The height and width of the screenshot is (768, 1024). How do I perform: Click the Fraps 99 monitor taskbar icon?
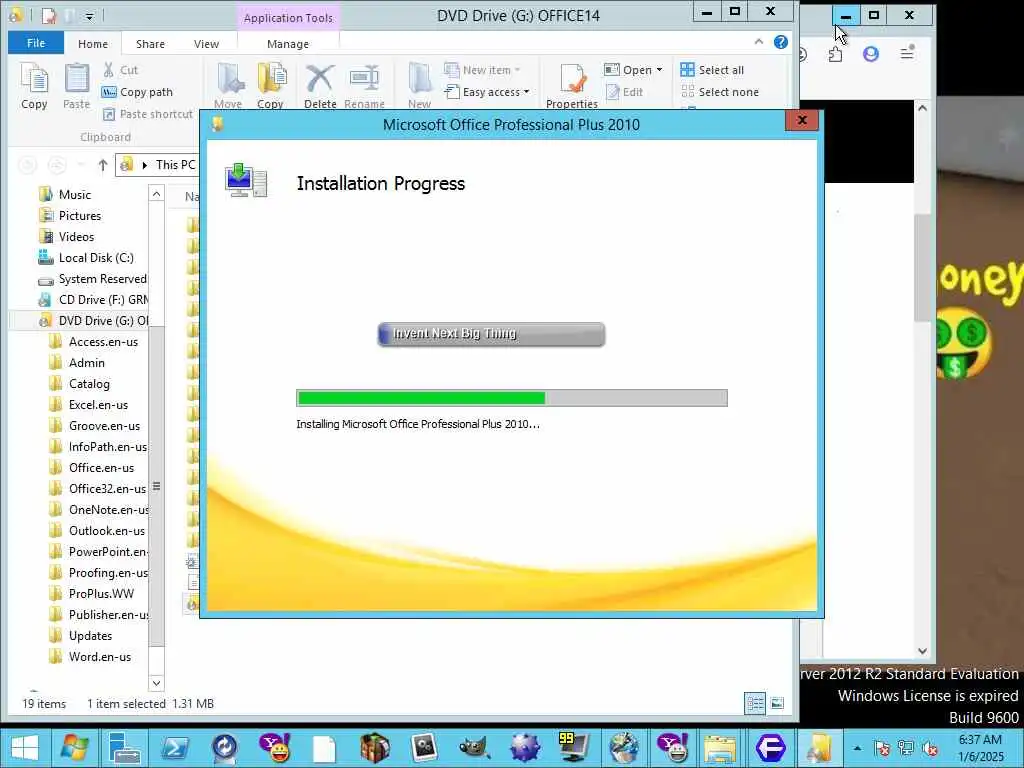click(x=574, y=748)
